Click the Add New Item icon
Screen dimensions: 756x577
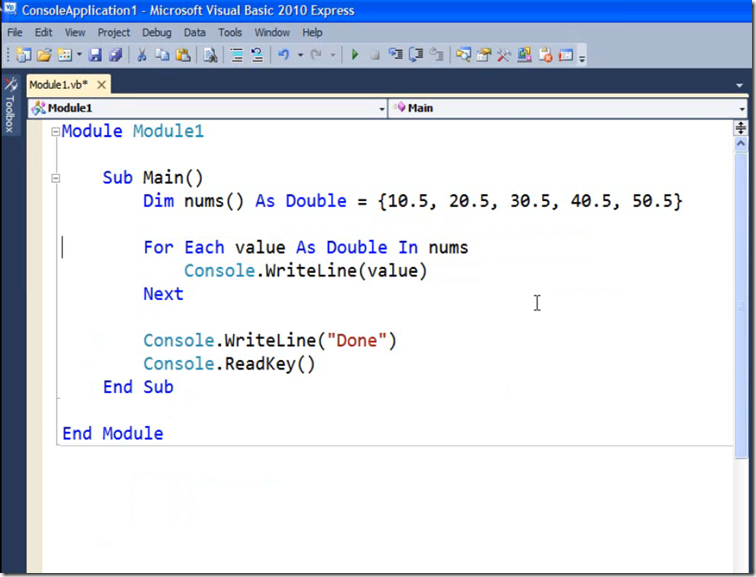[x=65, y=55]
